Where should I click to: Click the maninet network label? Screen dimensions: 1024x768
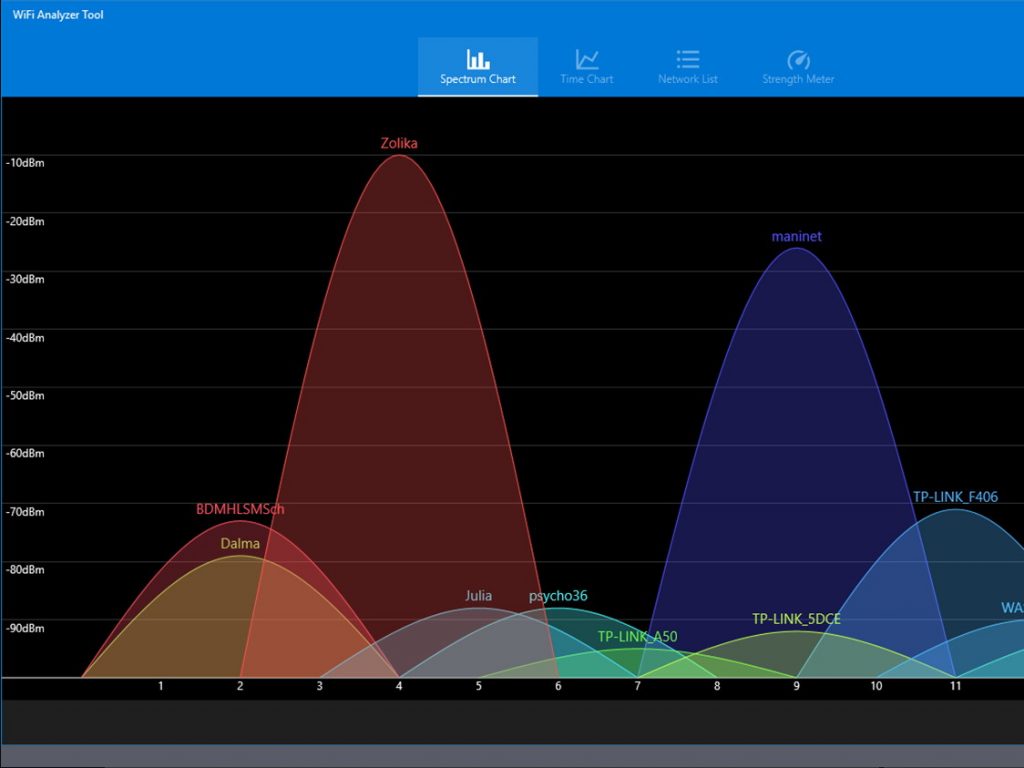(797, 237)
